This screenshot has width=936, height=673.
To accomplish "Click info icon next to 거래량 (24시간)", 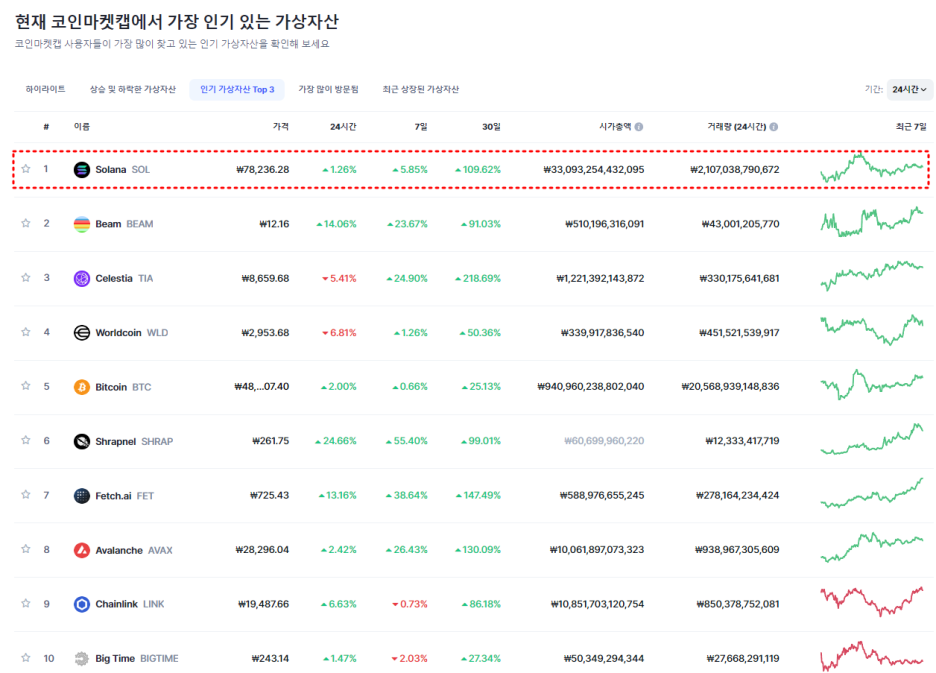I will [774, 127].
